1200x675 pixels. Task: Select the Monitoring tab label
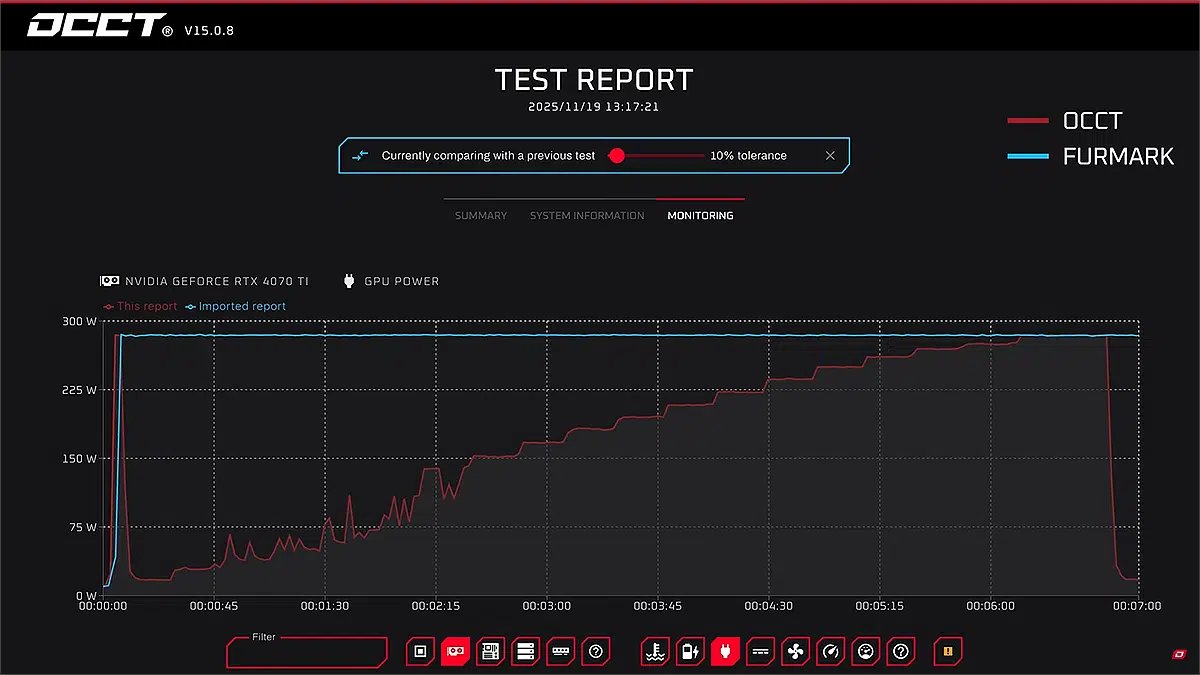[700, 215]
